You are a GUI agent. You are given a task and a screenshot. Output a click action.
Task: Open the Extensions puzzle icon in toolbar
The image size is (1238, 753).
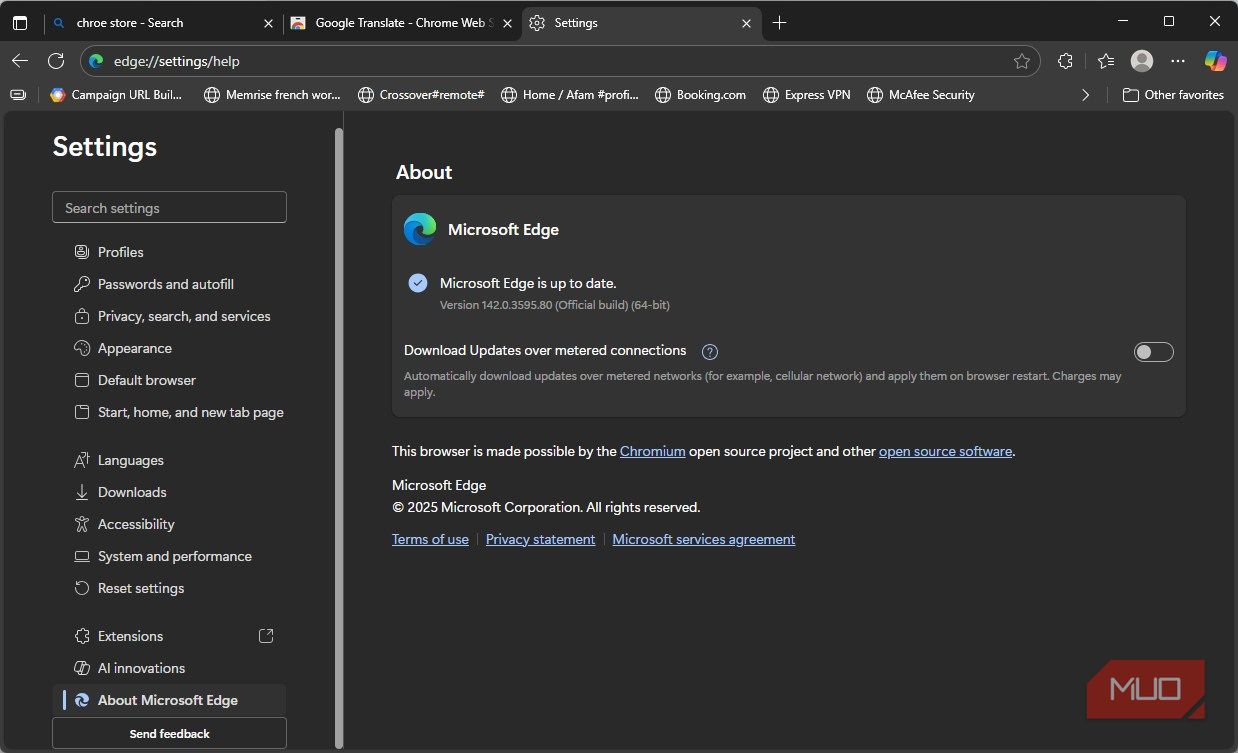coord(1065,61)
